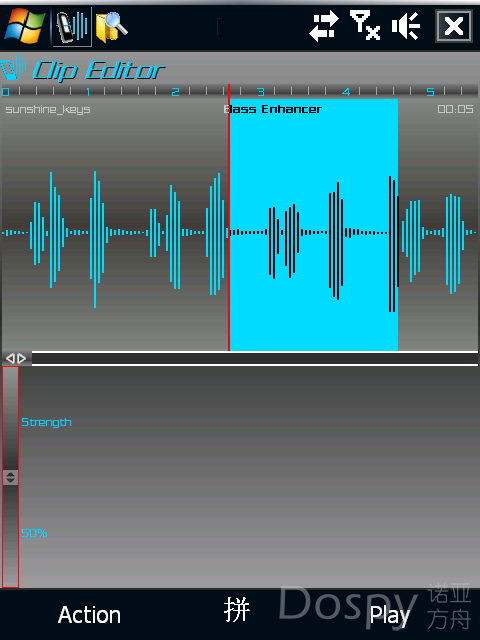The image size is (480, 640).
Task: Click the left scroll arrow below the waveform
Action: (x=10, y=358)
